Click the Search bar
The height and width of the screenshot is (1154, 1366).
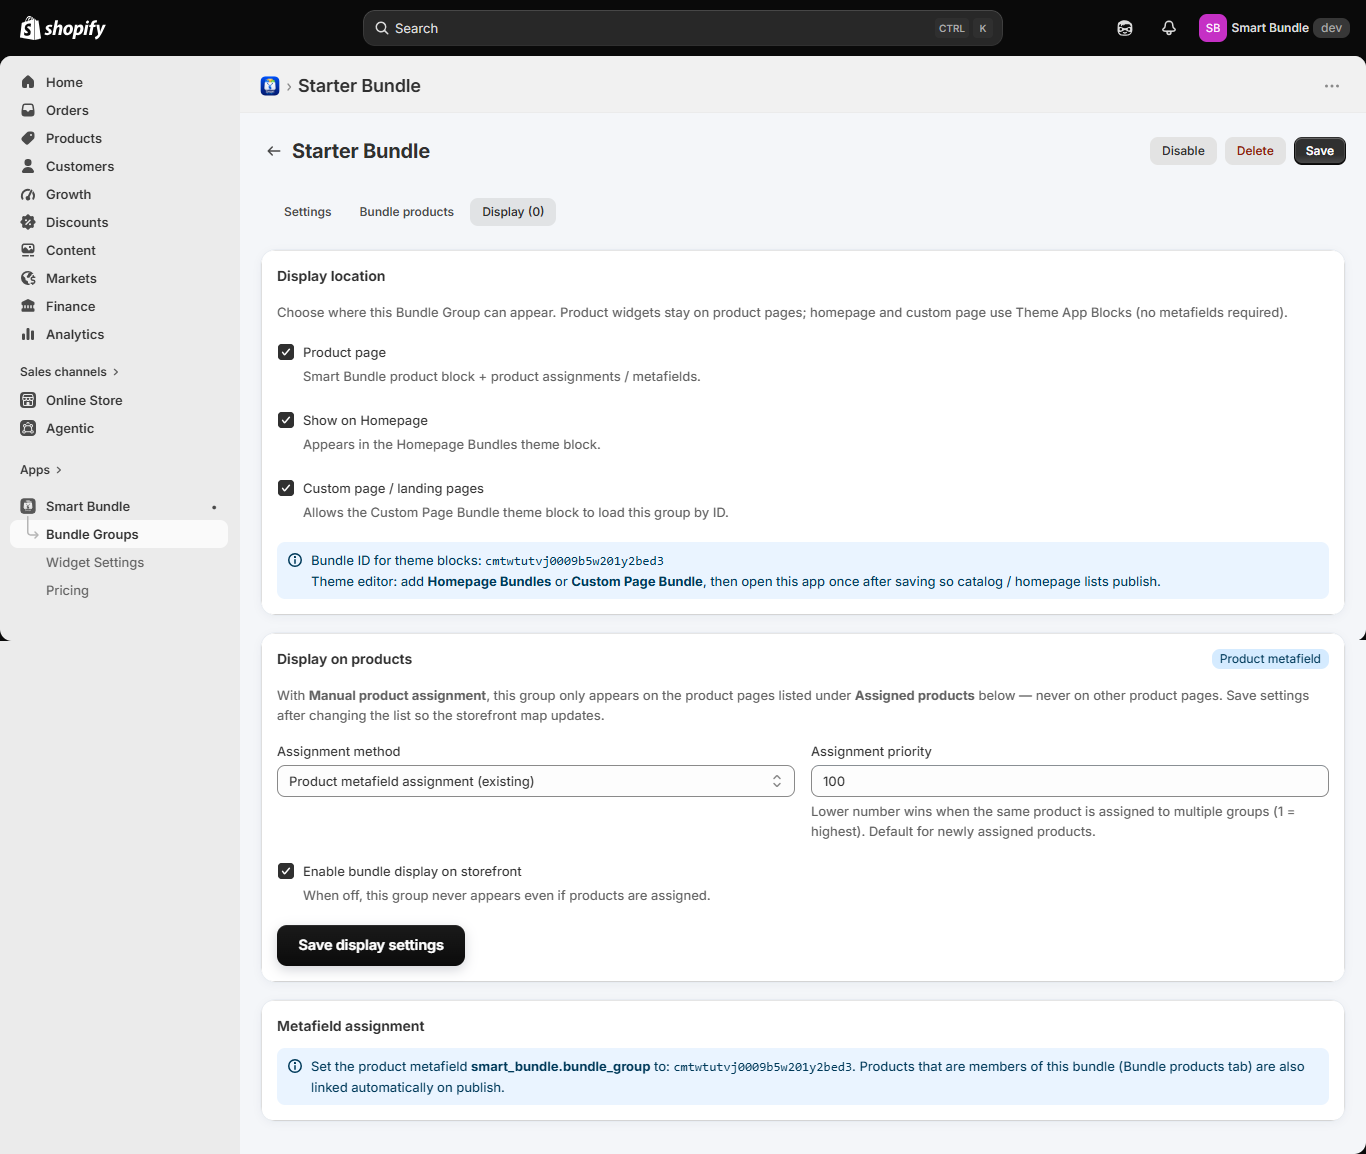click(683, 28)
